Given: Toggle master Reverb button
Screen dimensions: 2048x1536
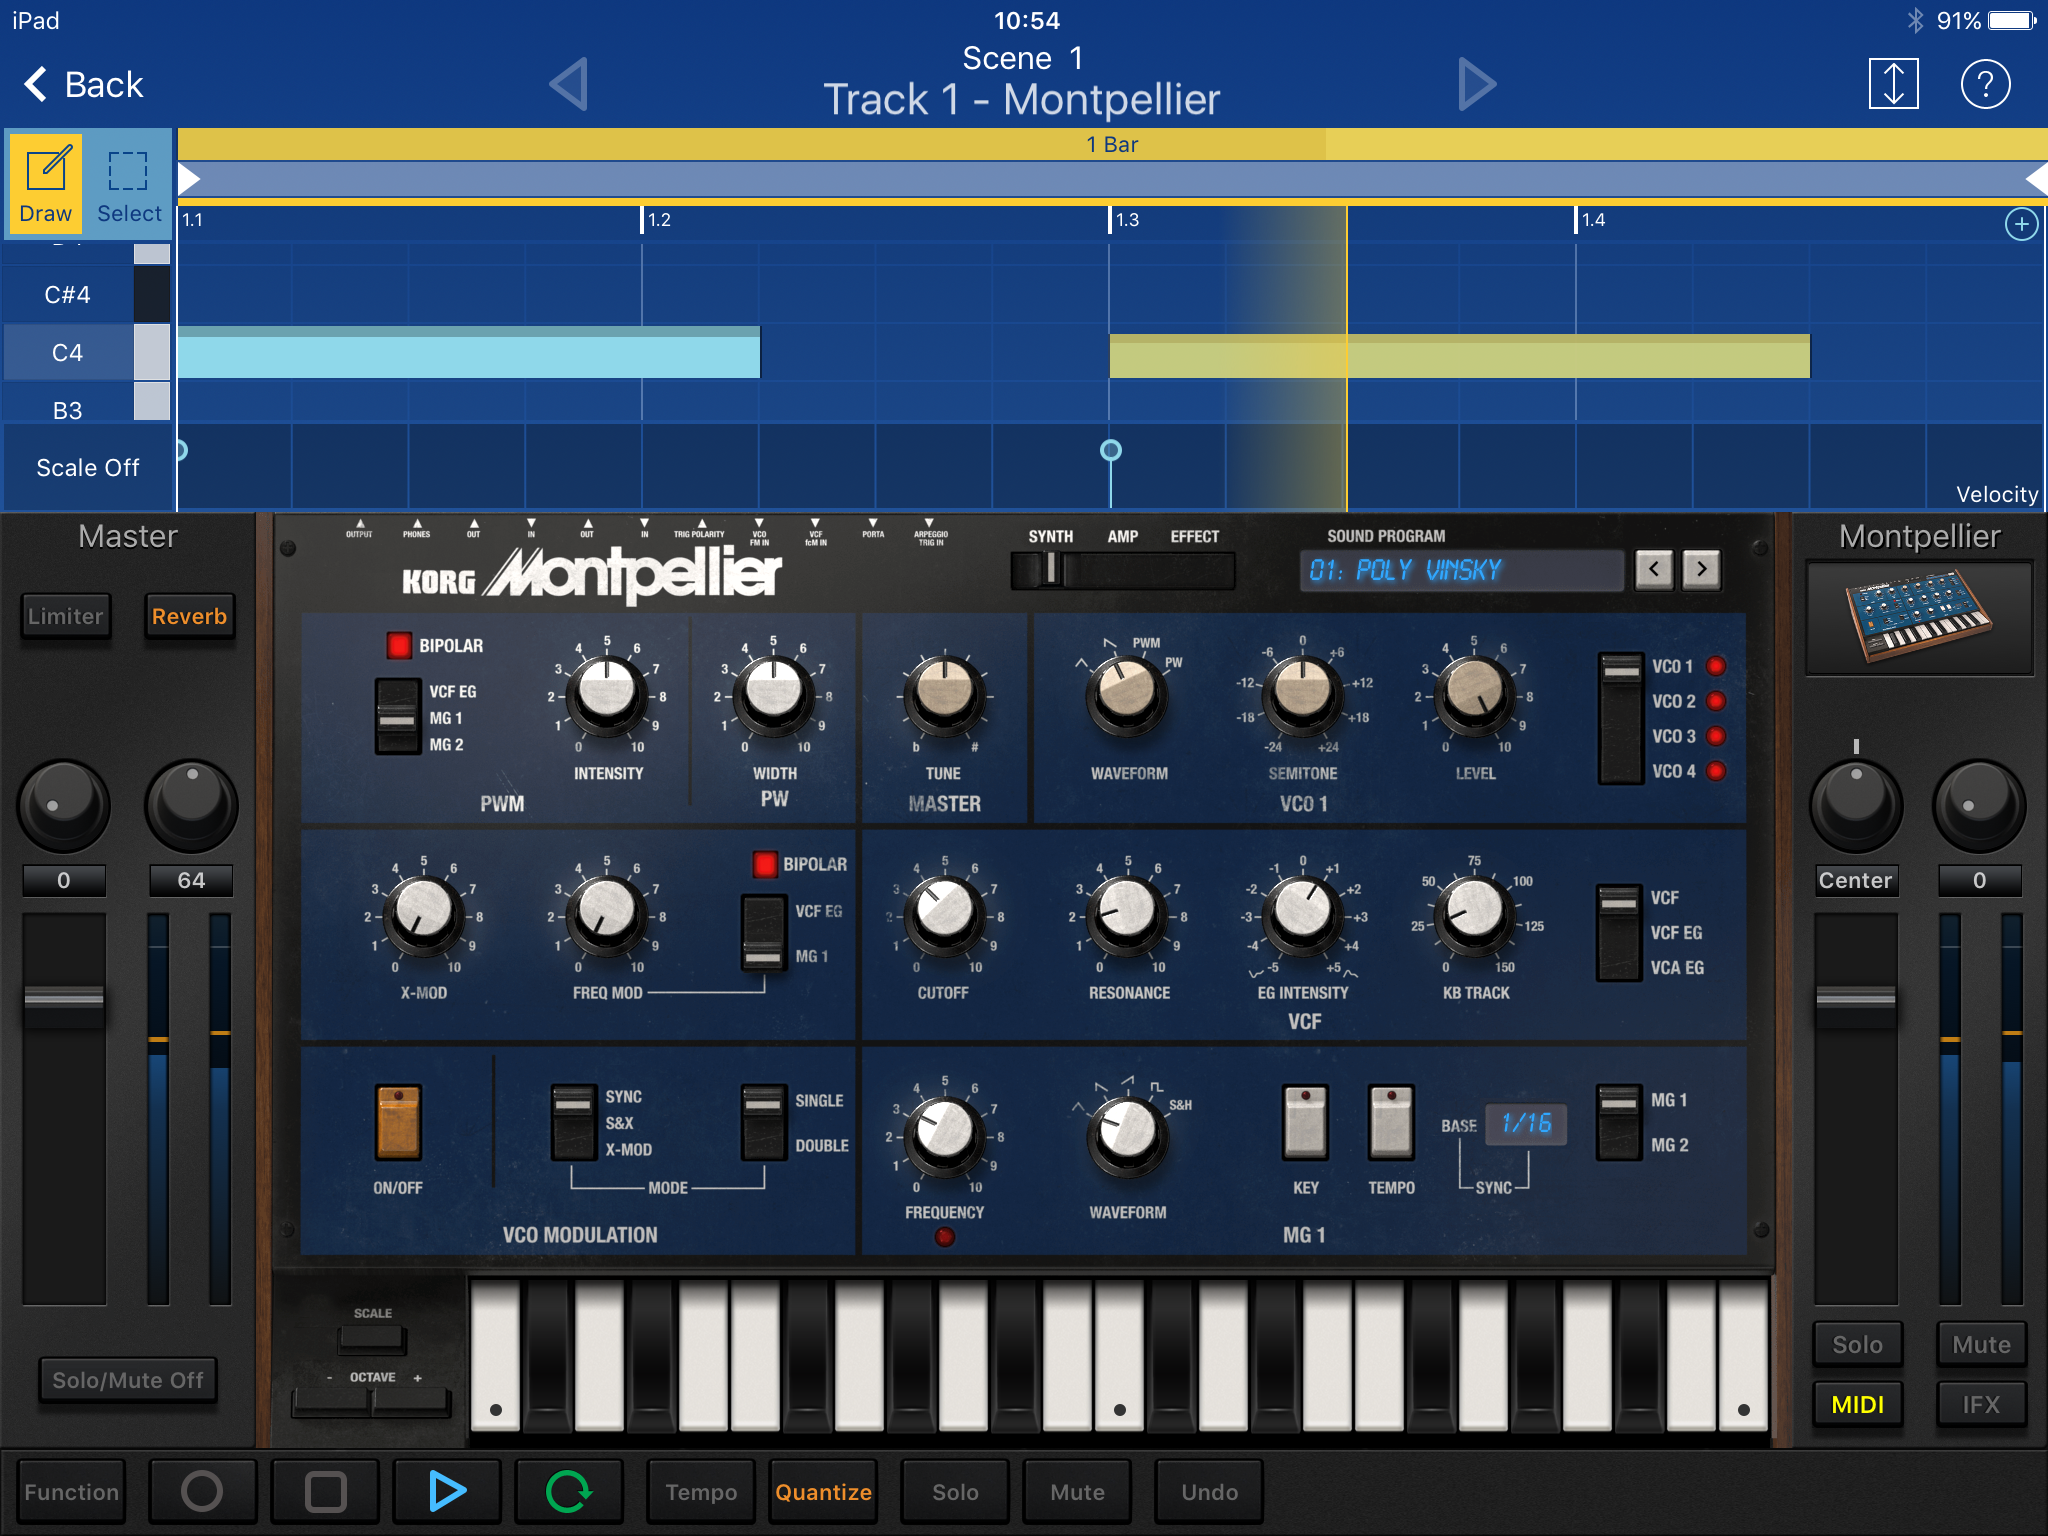Looking at the screenshot, I should [189, 616].
